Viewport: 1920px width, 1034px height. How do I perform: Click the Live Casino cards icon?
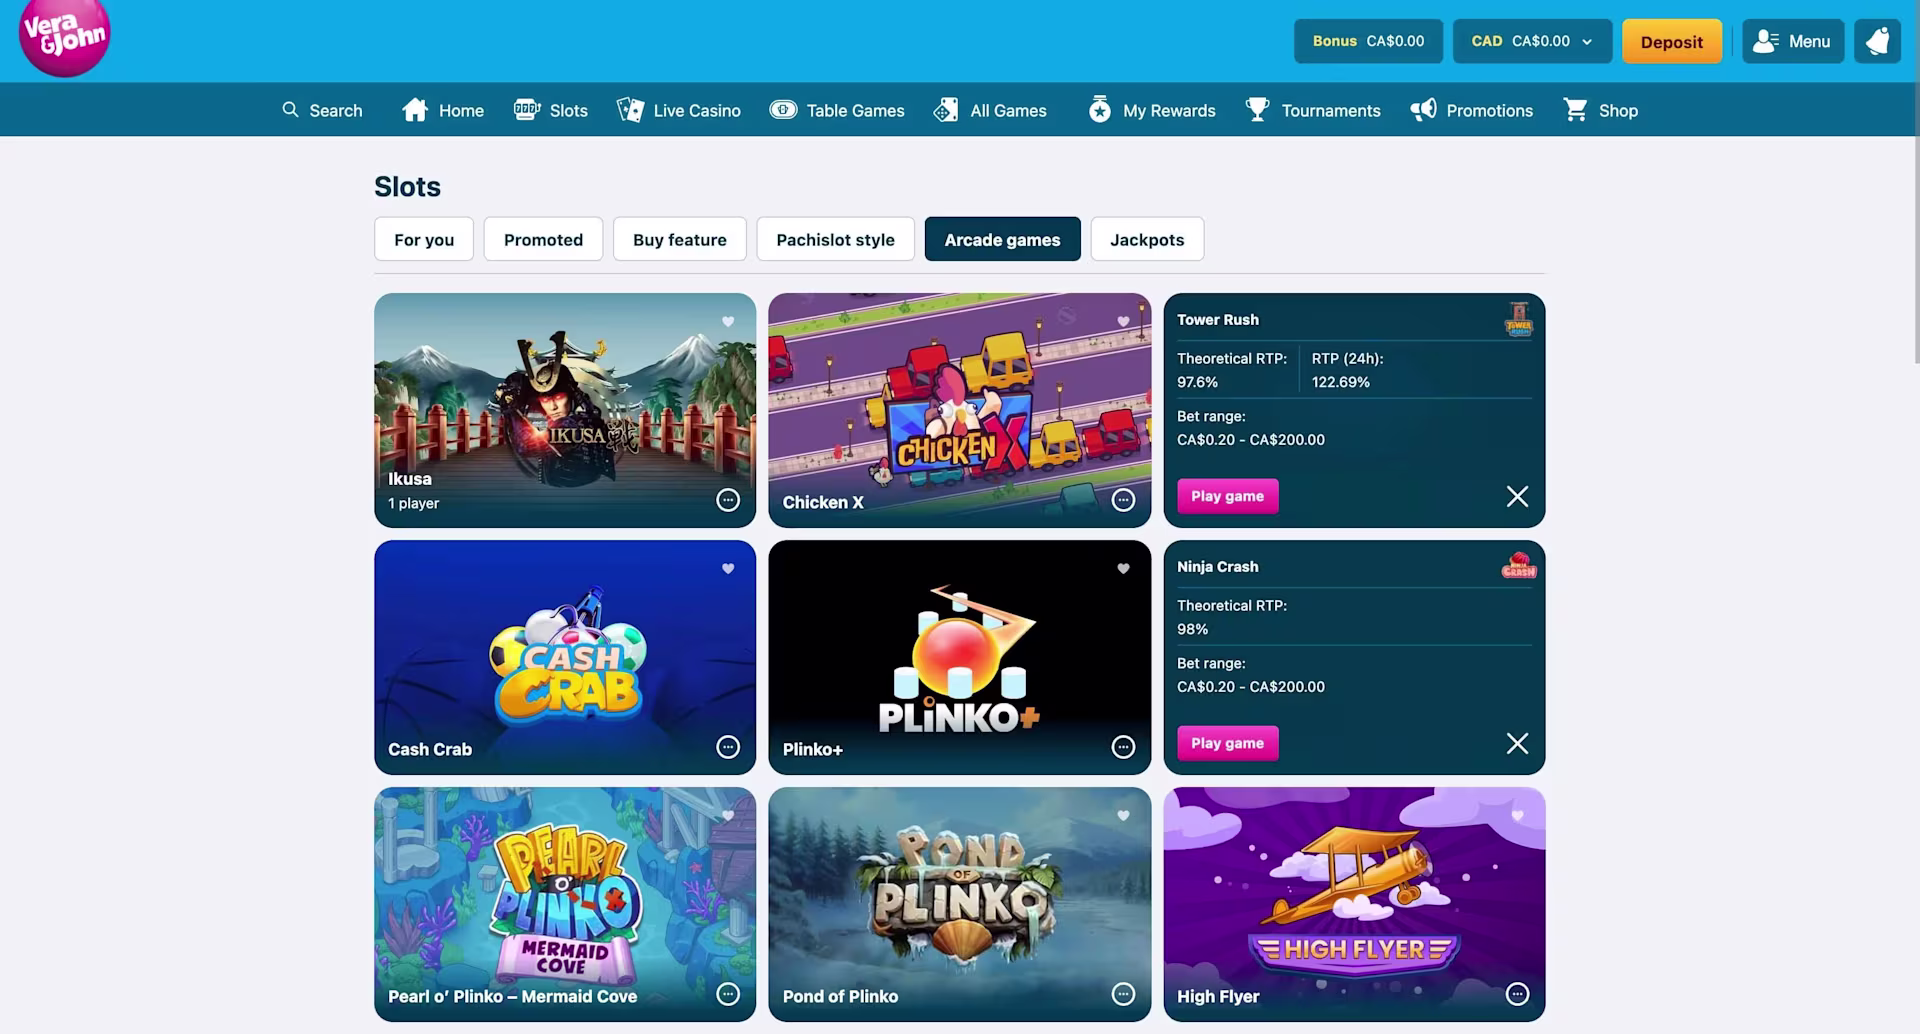pyautogui.click(x=631, y=110)
